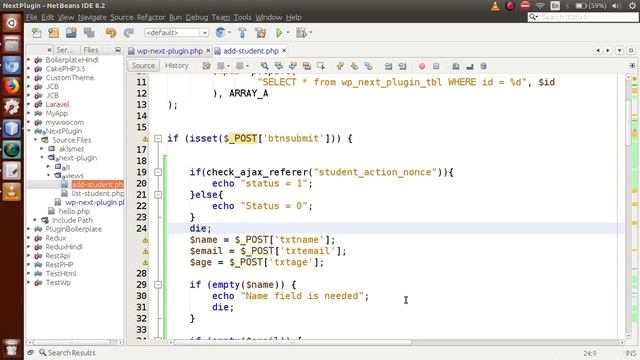Viewport: 640px width, 360px height.
Task: Click the editor split button at toolbar's right end
Action: 632,66
